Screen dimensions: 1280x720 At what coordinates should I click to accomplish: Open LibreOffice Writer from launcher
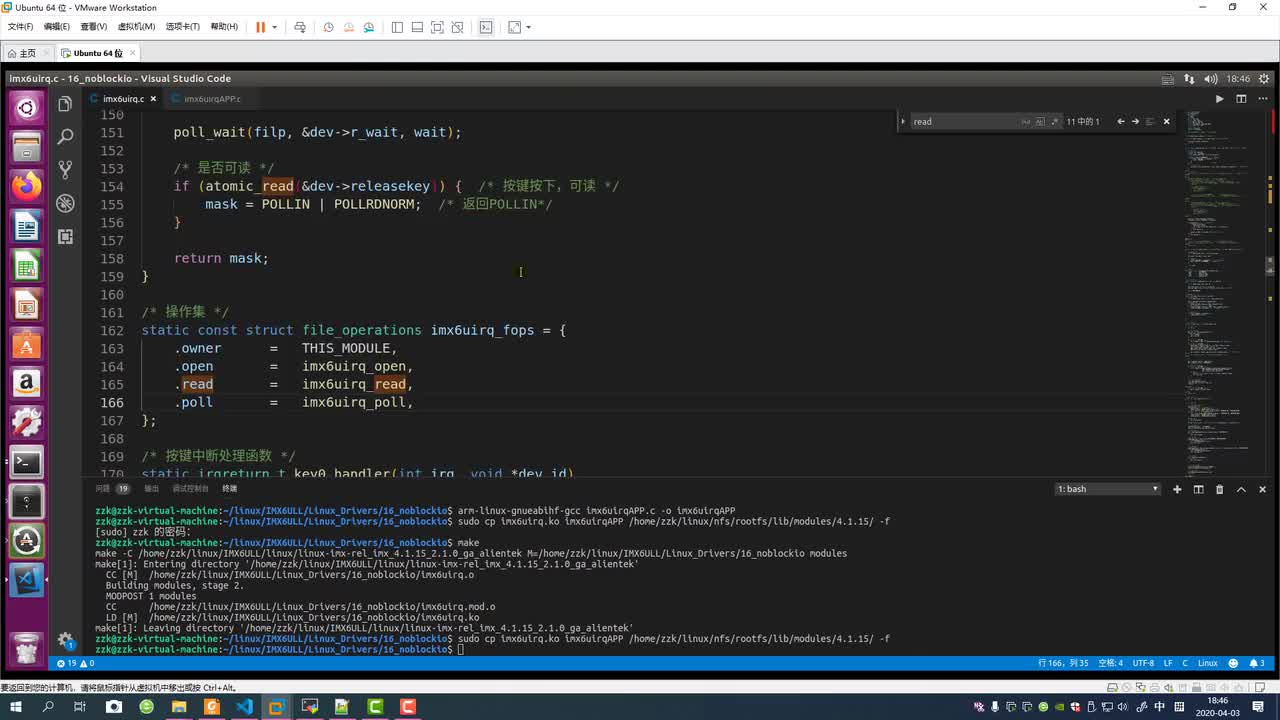(26, 227)
